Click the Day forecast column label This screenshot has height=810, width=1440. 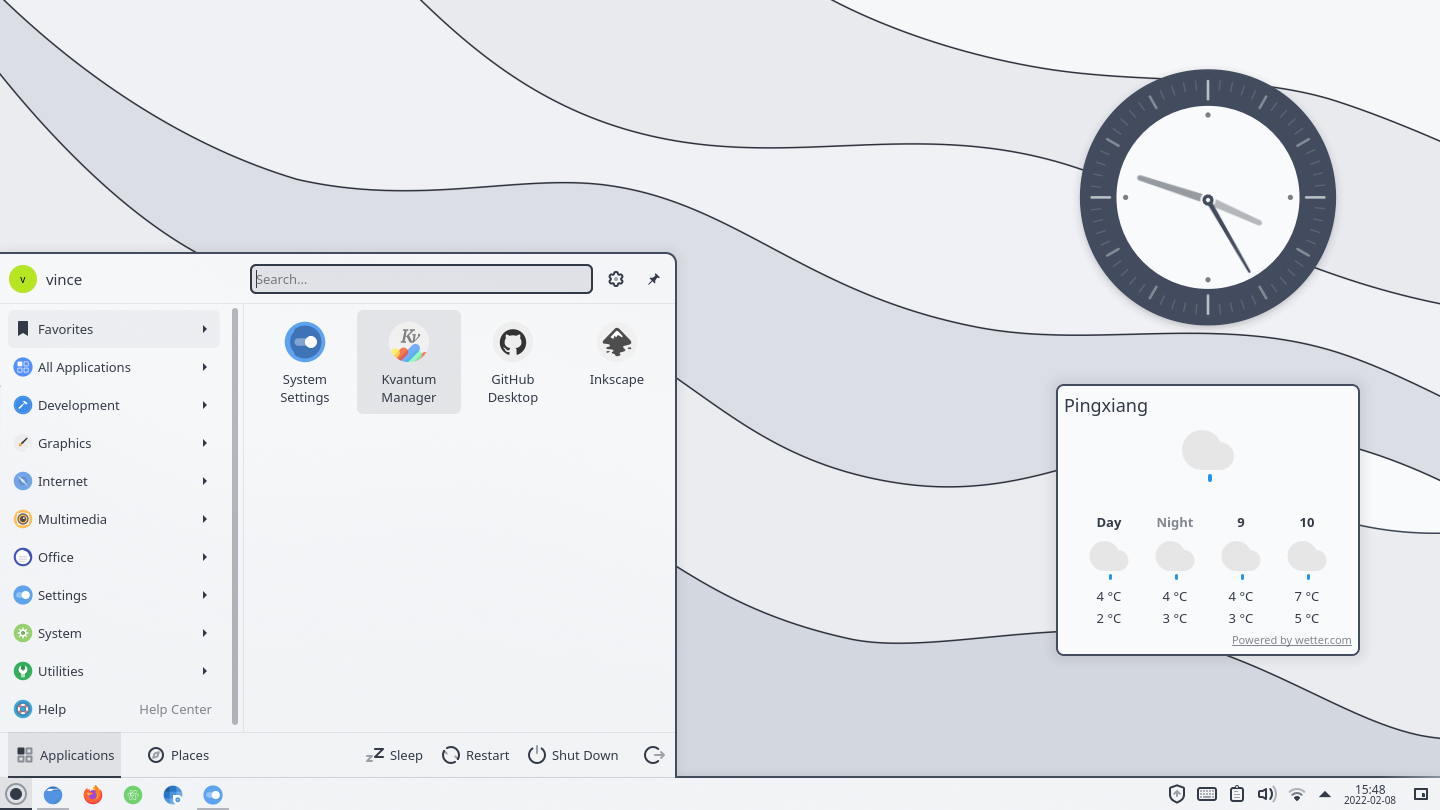pos(1109,522)
